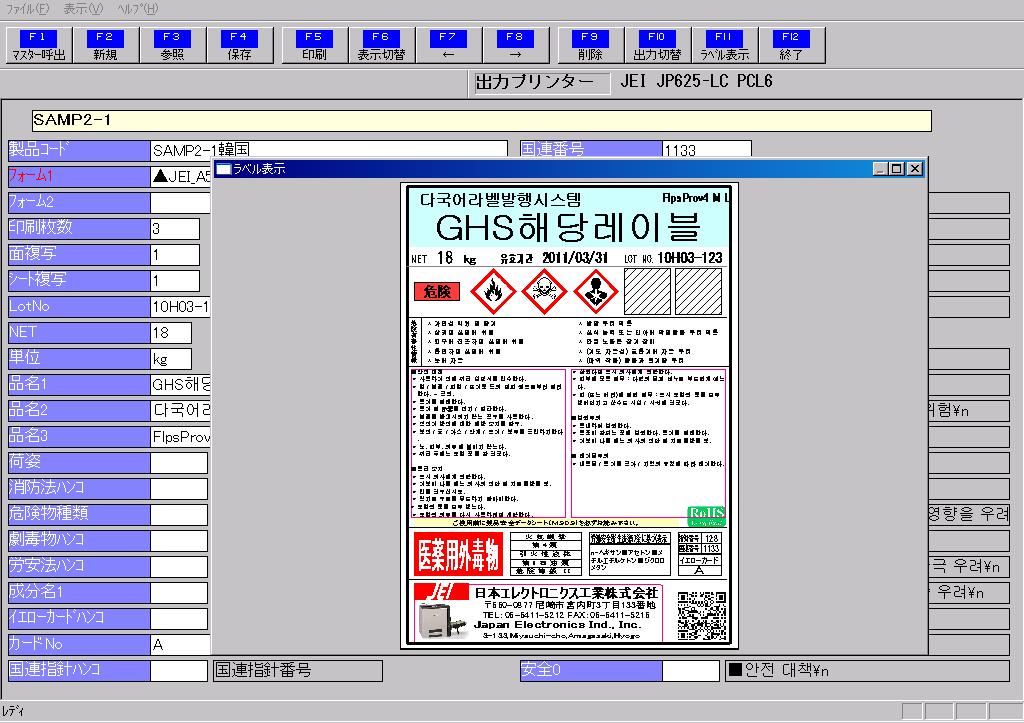Click the 印刷枚数 field showing 3
Image resolution: width=1024 pixels, height=723 pixels.
pos(175,229)
